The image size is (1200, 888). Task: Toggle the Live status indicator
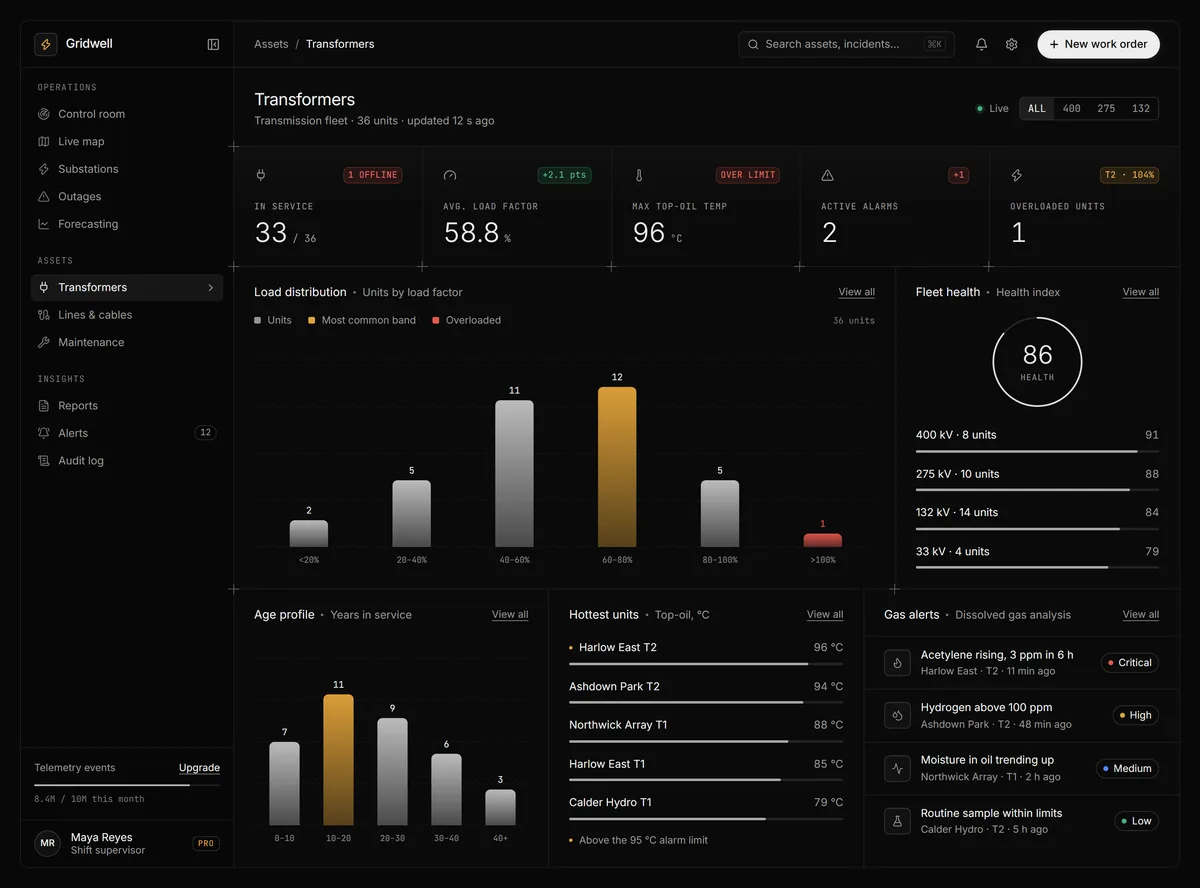point(992,109)
